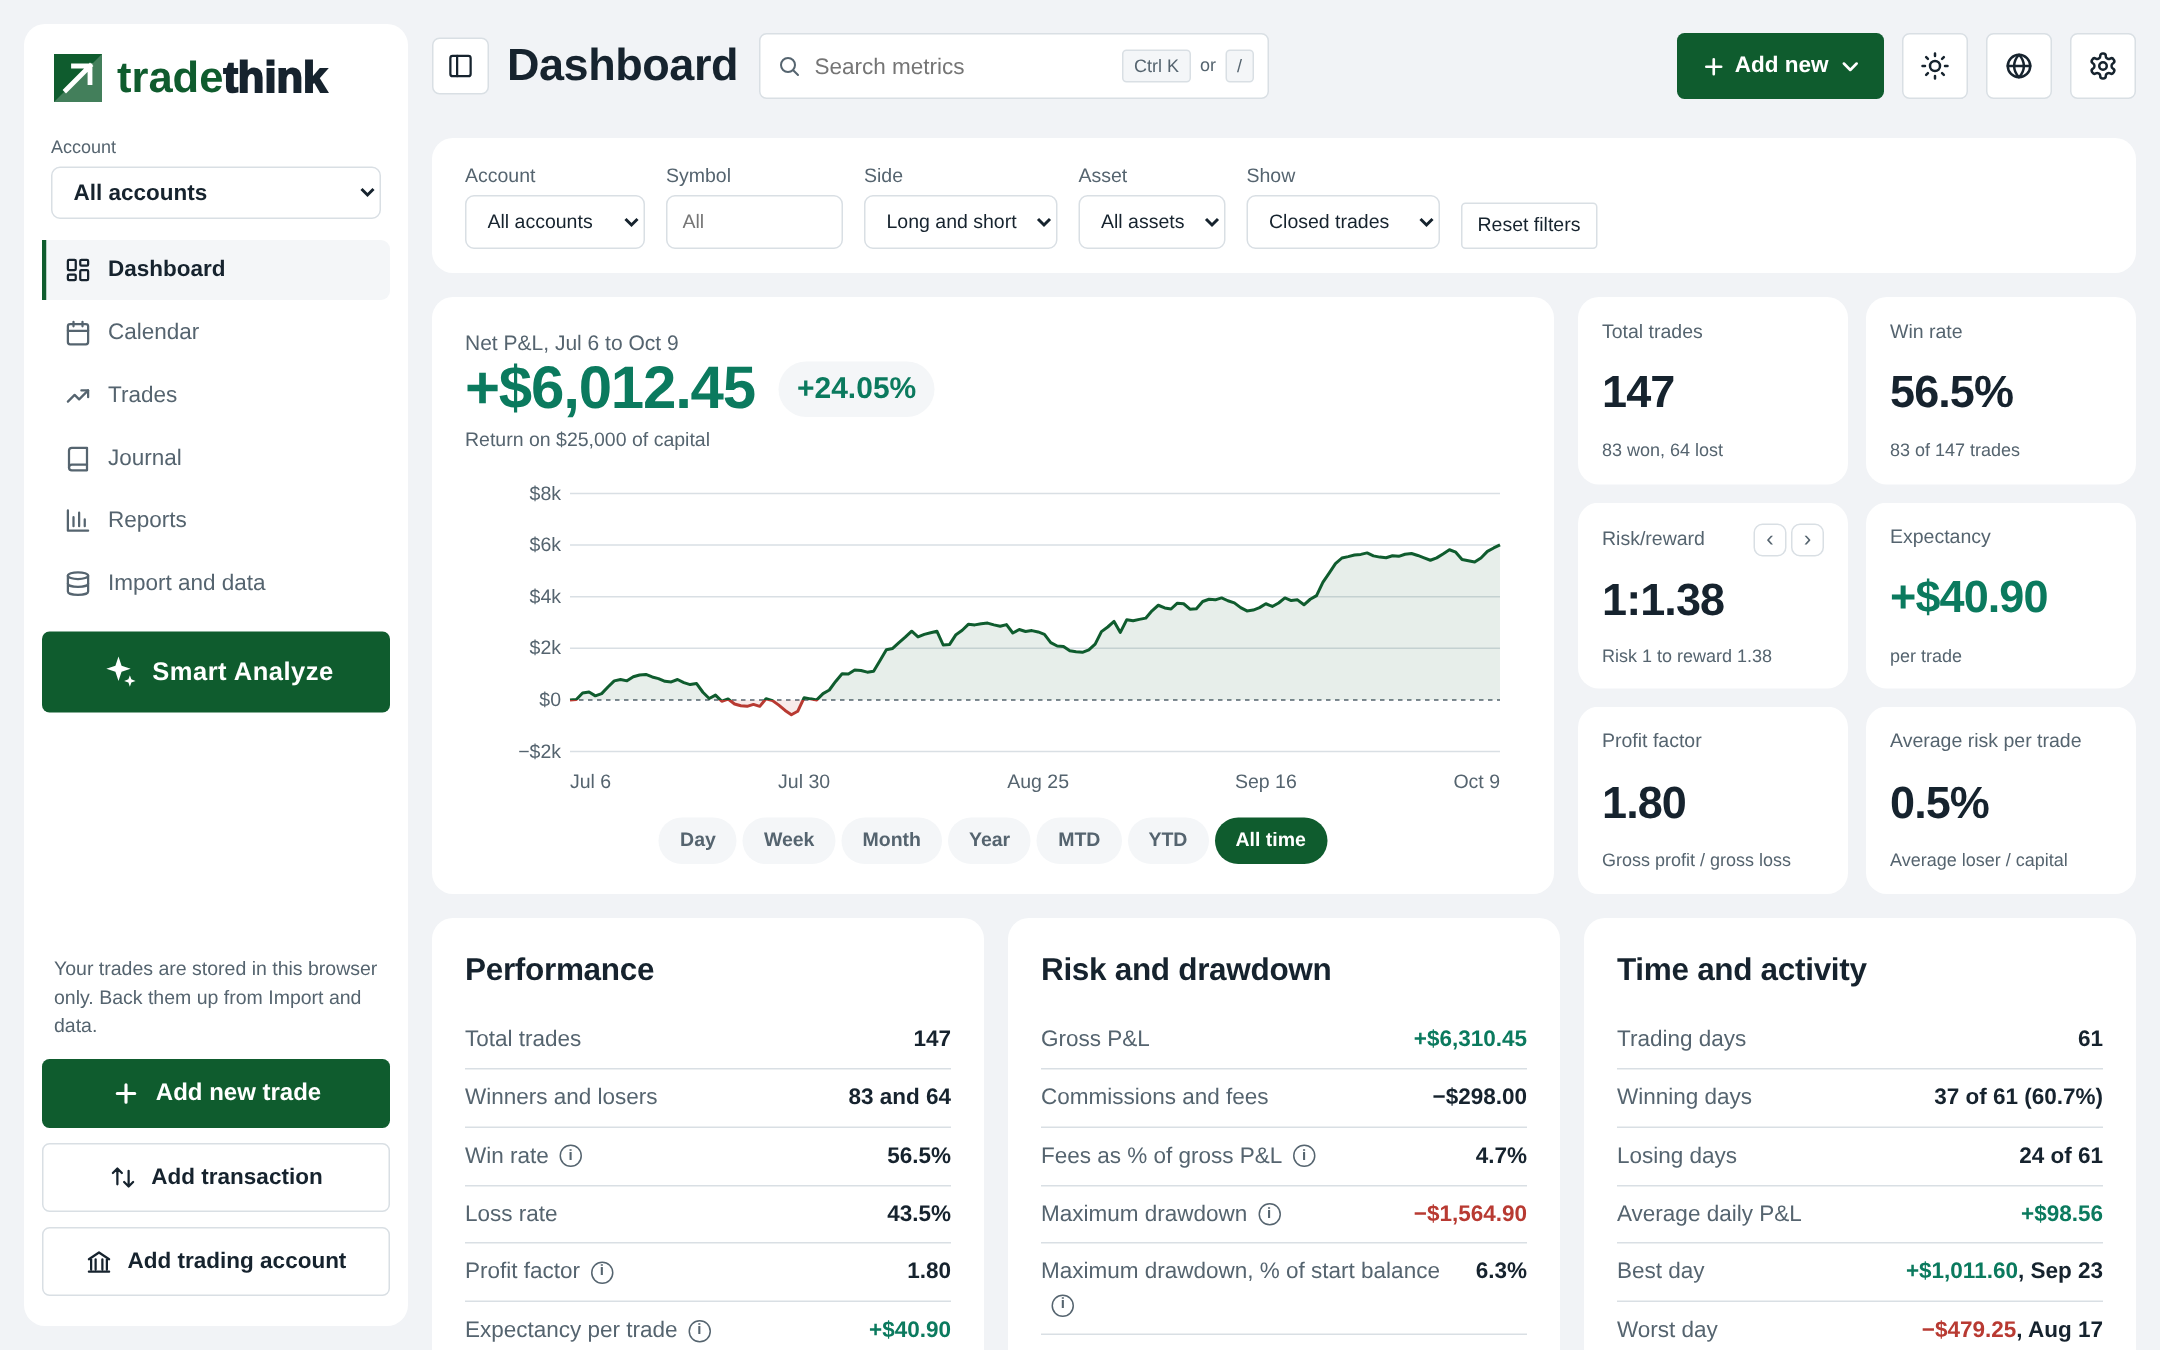Viewport: 2160px width, 1350px height.
Task: Open the Journal page
Action: point(216,458)
